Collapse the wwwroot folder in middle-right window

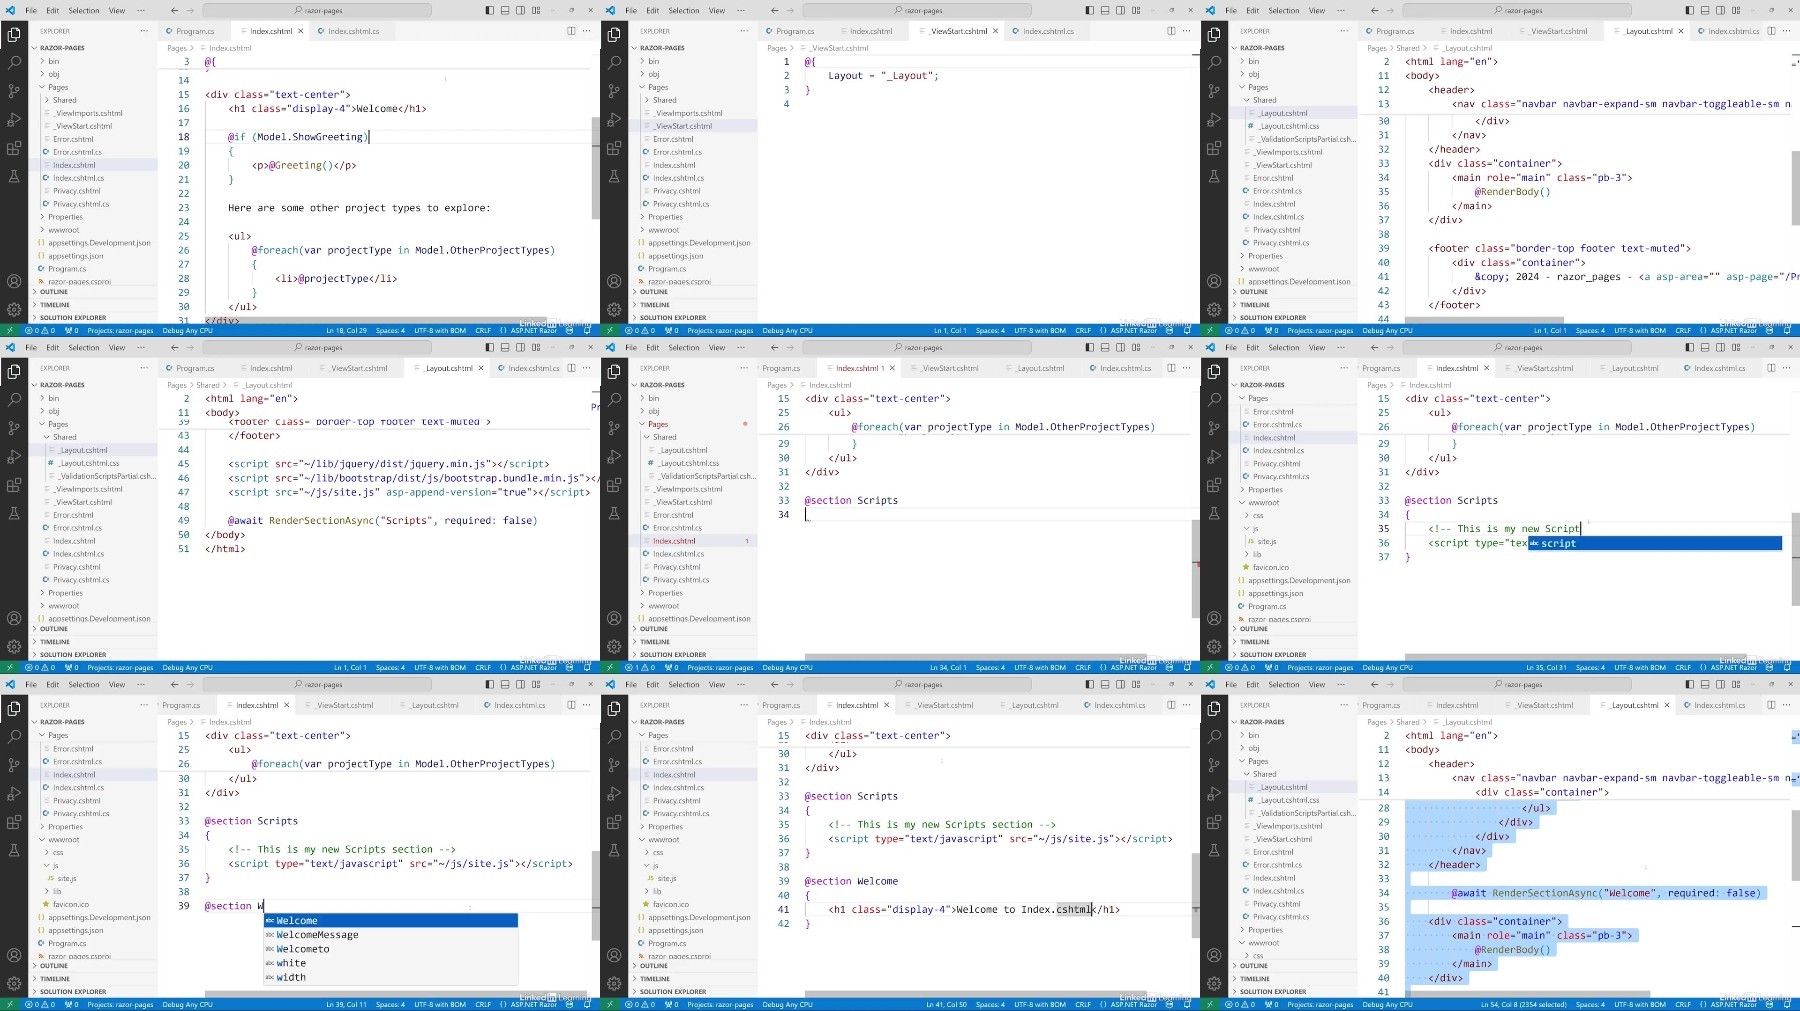[1263, 502]
